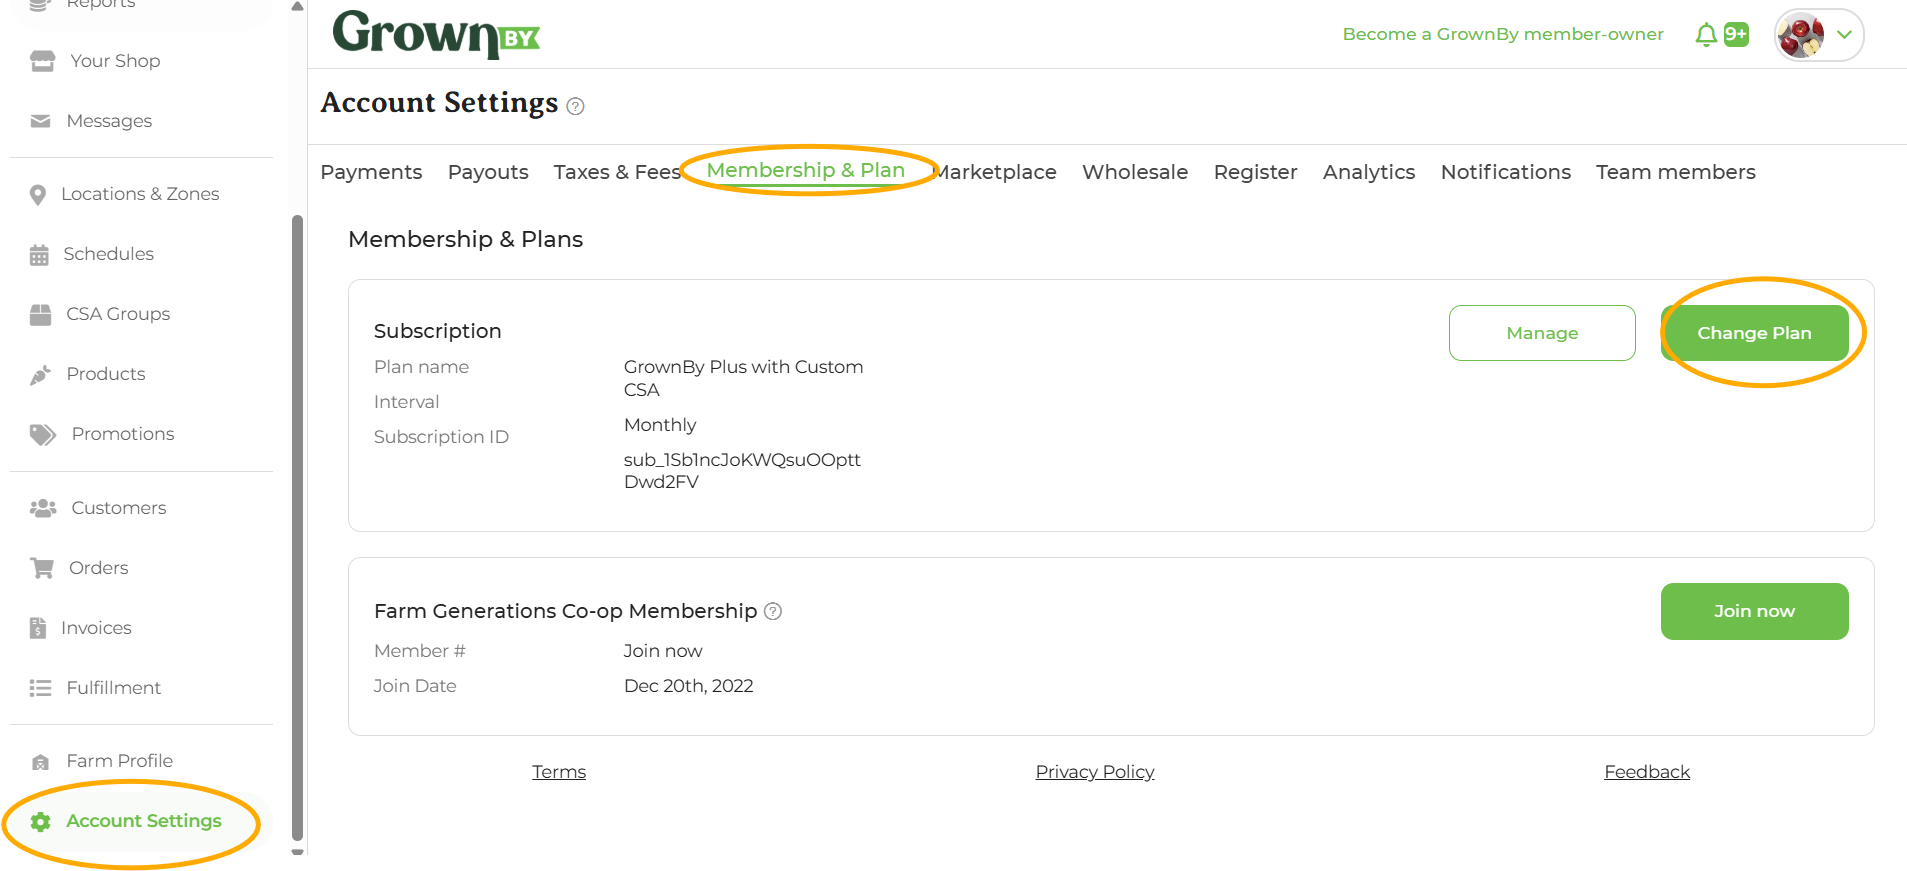Click the Orders shopping cart icon
Image resolution: width=1907 pixels, height=871 pixels.
click(x=42, y=568)
